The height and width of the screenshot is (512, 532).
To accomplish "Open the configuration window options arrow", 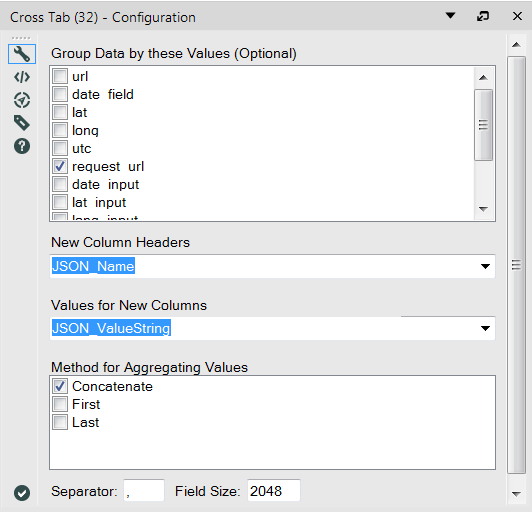I will click(450, 16).
